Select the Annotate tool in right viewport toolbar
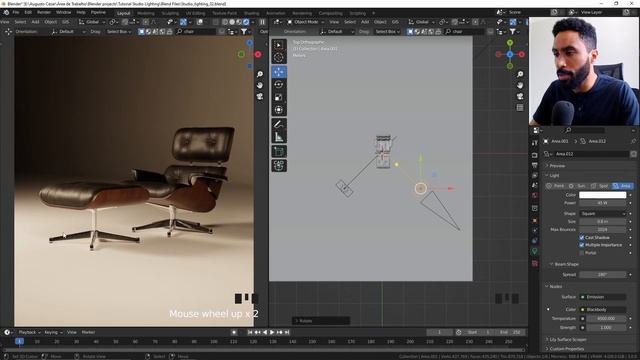640x360 pixels. coord(279,124)
